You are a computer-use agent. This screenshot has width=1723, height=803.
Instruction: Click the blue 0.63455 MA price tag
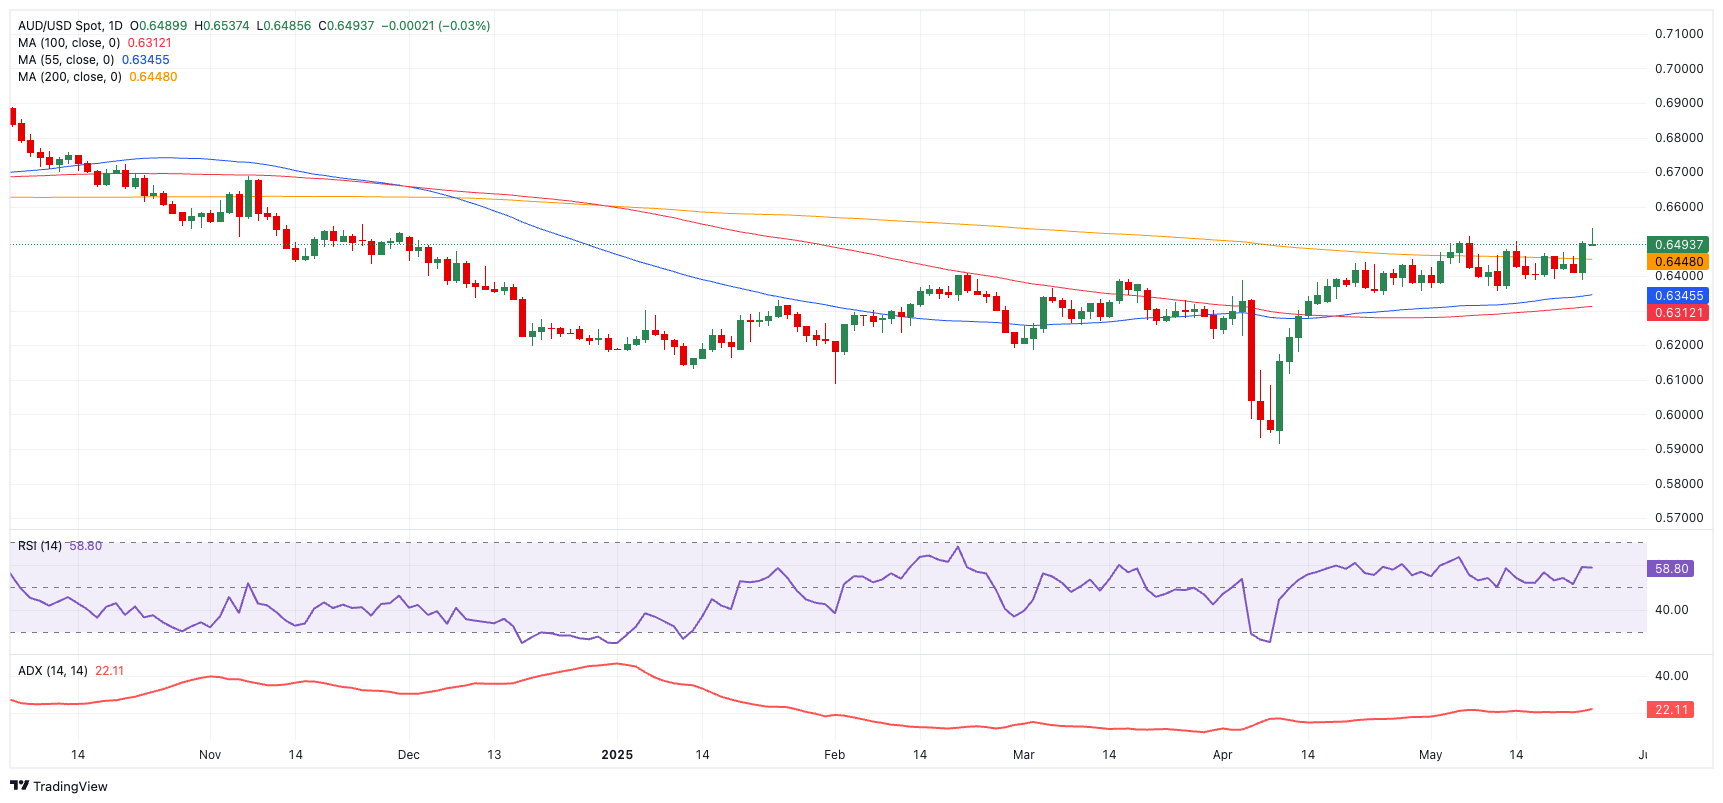(1678, 295)
